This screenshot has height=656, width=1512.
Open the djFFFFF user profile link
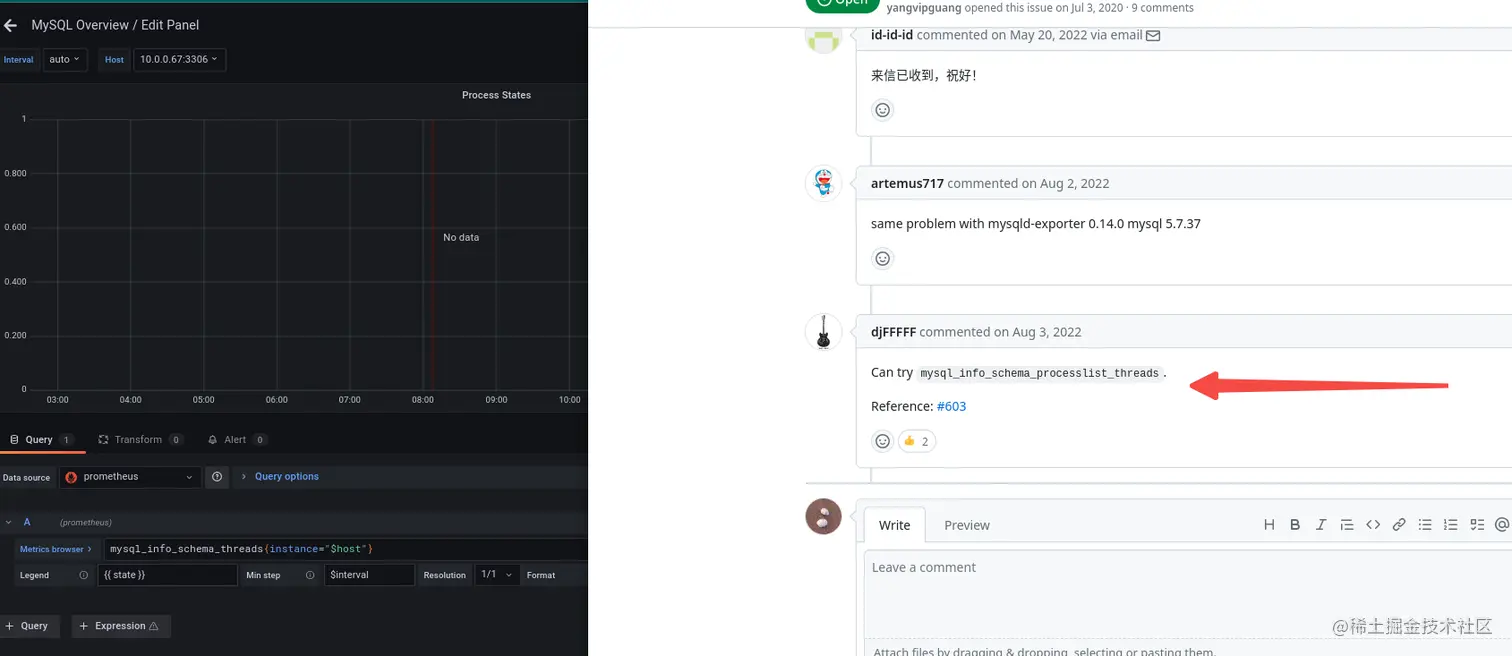coord(893,332)
